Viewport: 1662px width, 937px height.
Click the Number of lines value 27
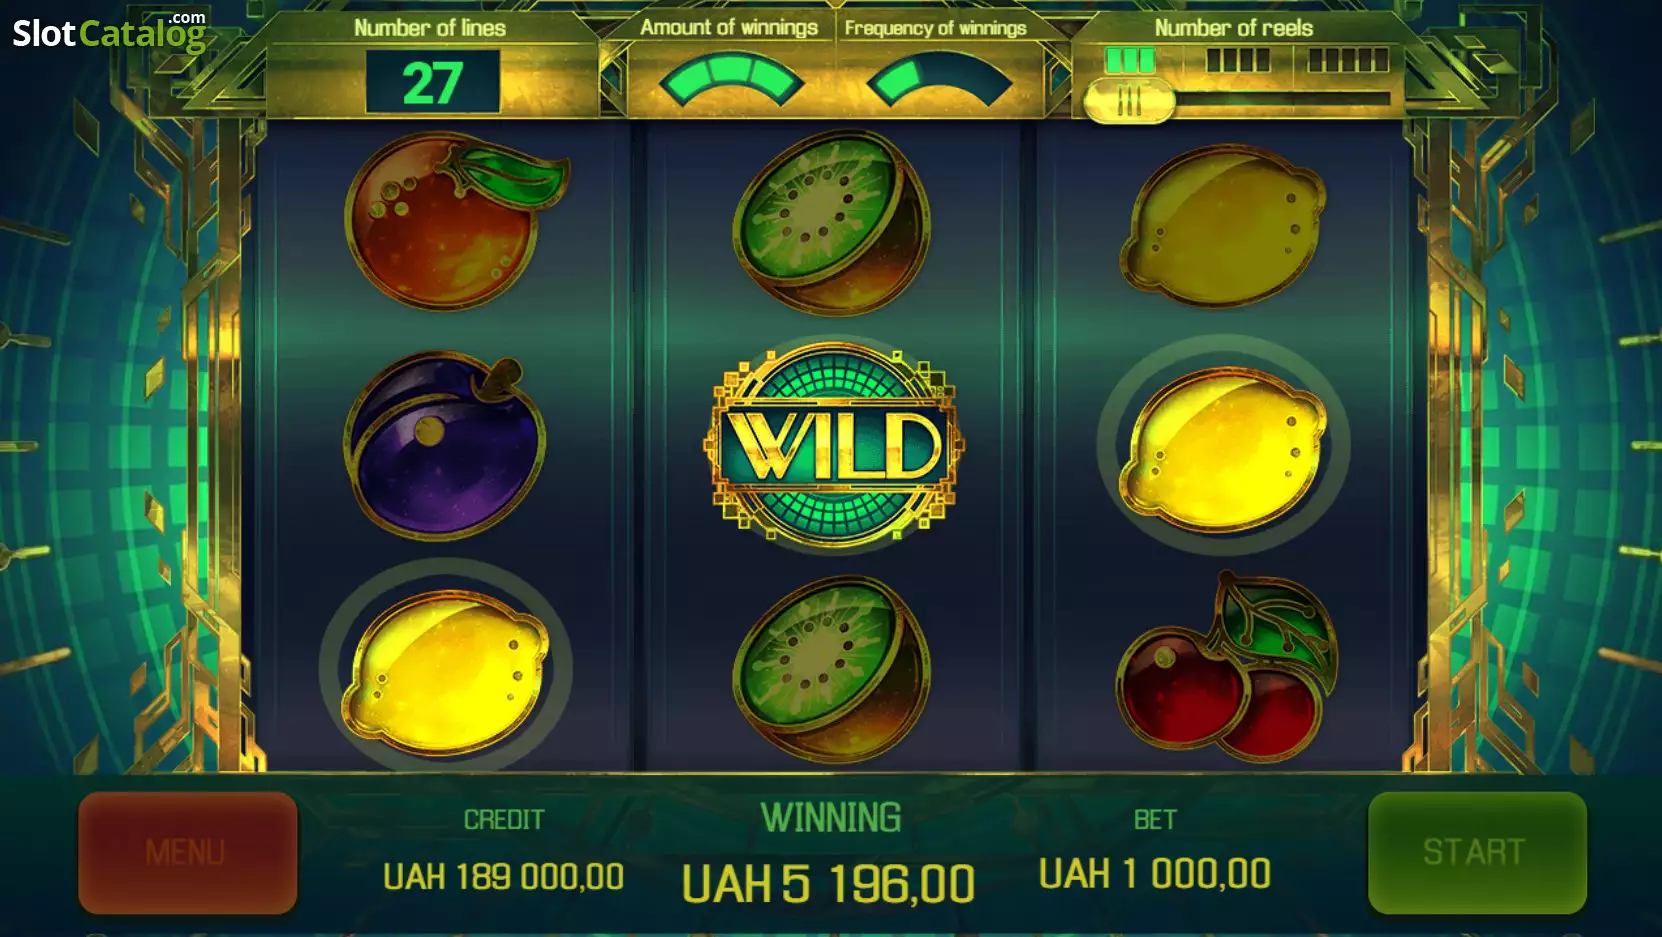coord(432,82)
